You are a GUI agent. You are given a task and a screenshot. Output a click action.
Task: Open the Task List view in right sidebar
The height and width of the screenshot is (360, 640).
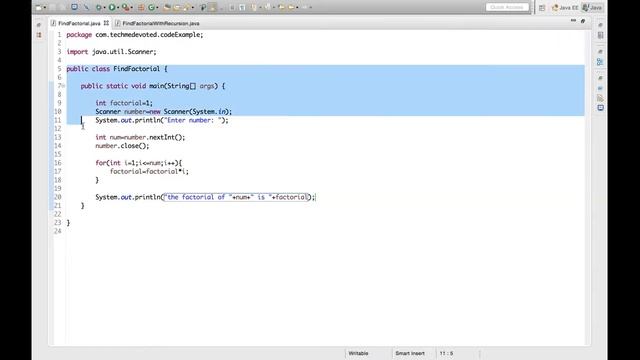click(600, 36)
